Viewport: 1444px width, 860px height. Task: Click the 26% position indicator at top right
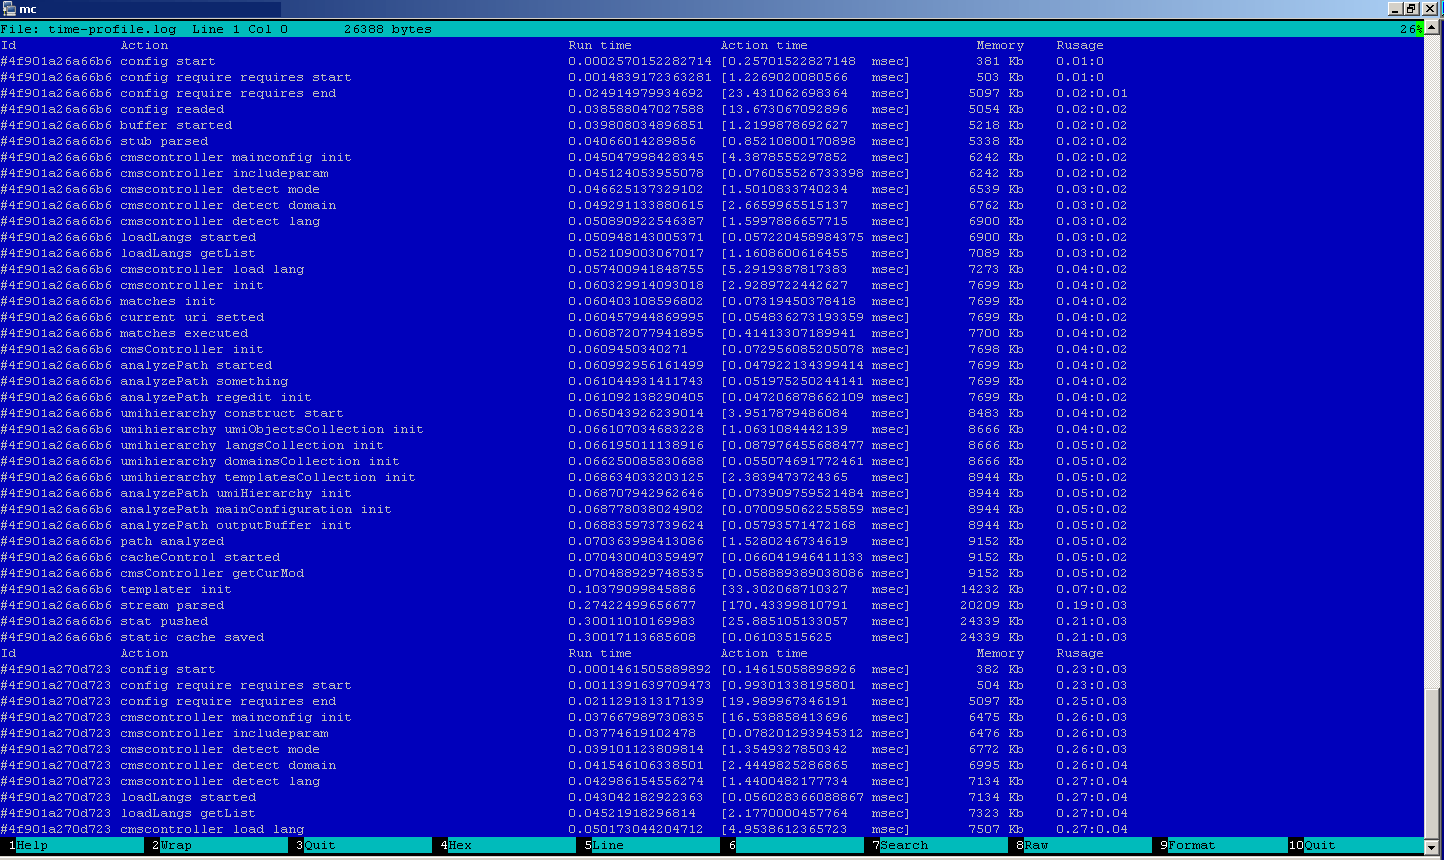click(x=1411, y=29)
